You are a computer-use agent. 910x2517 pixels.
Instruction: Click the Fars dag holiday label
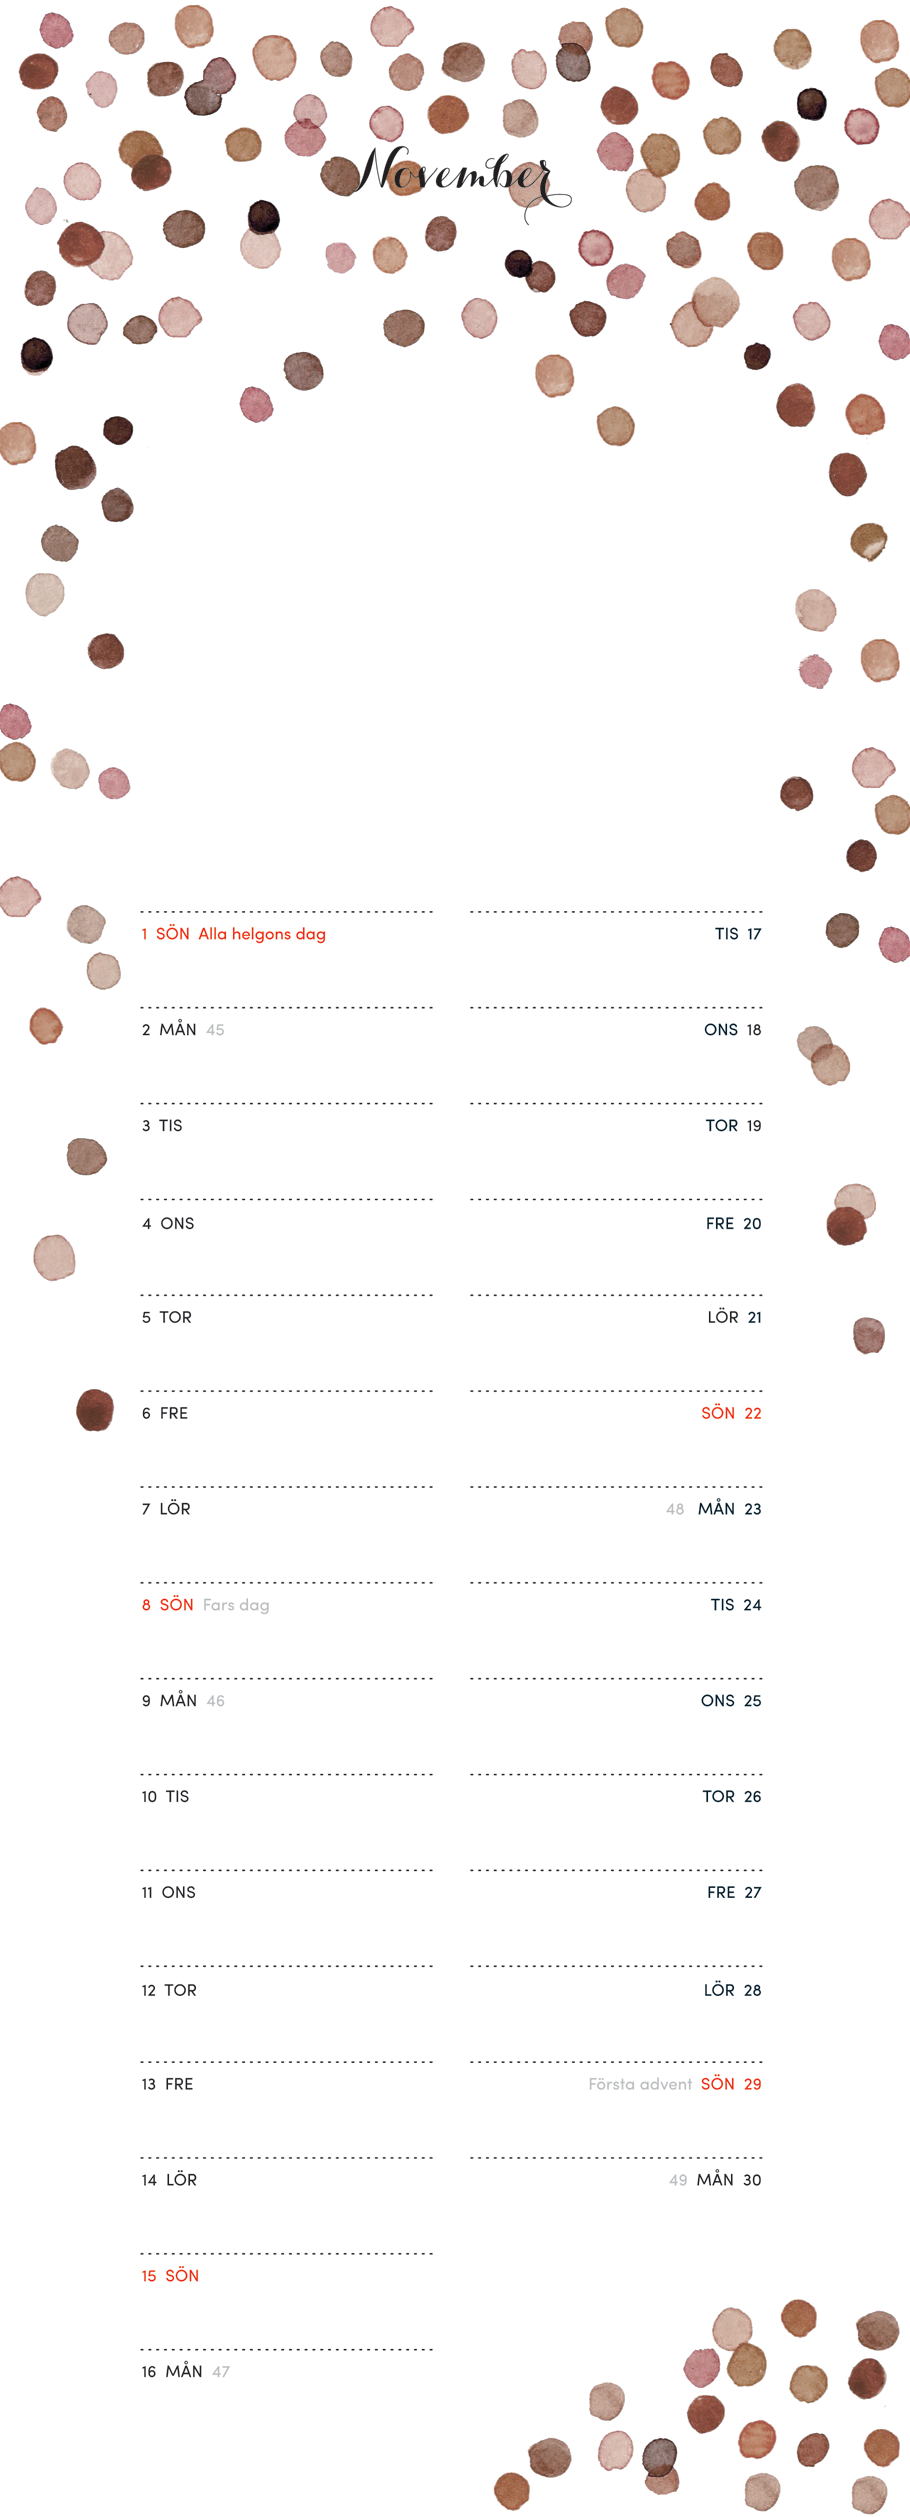coord(236,1605)
